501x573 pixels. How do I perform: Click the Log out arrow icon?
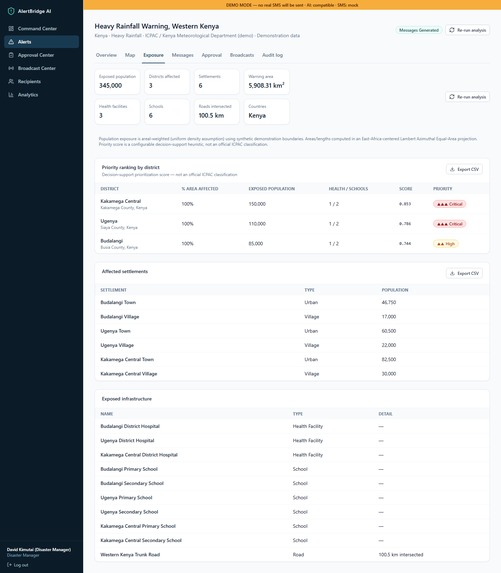[10, 565]
